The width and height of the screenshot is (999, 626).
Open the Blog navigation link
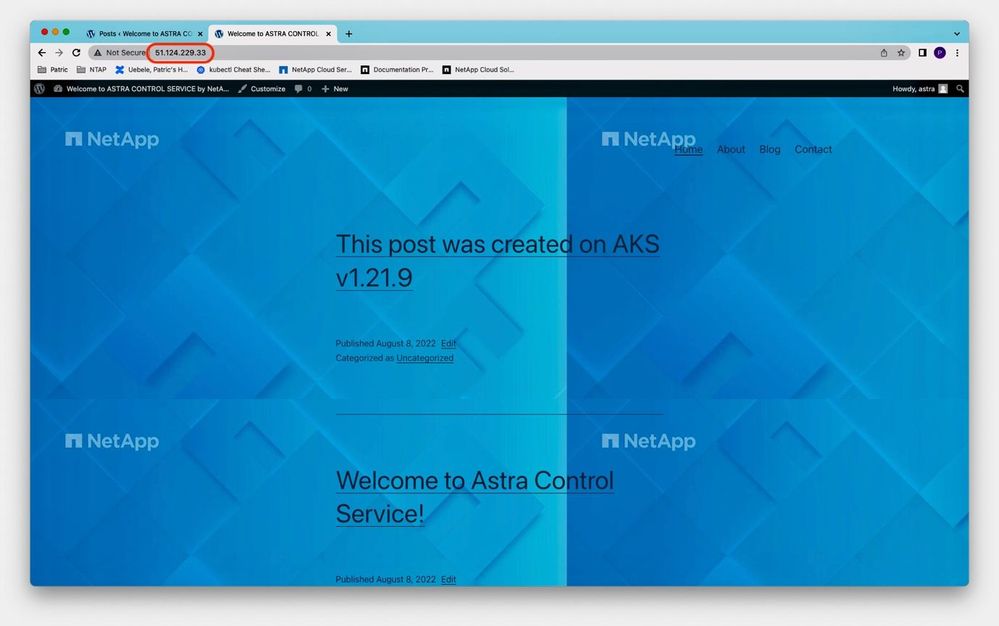[770, 149]
